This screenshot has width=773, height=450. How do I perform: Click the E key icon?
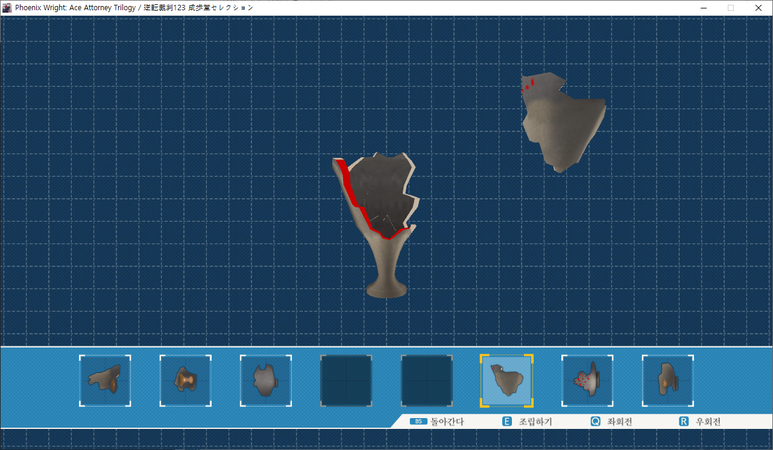(x=507, y=421)
